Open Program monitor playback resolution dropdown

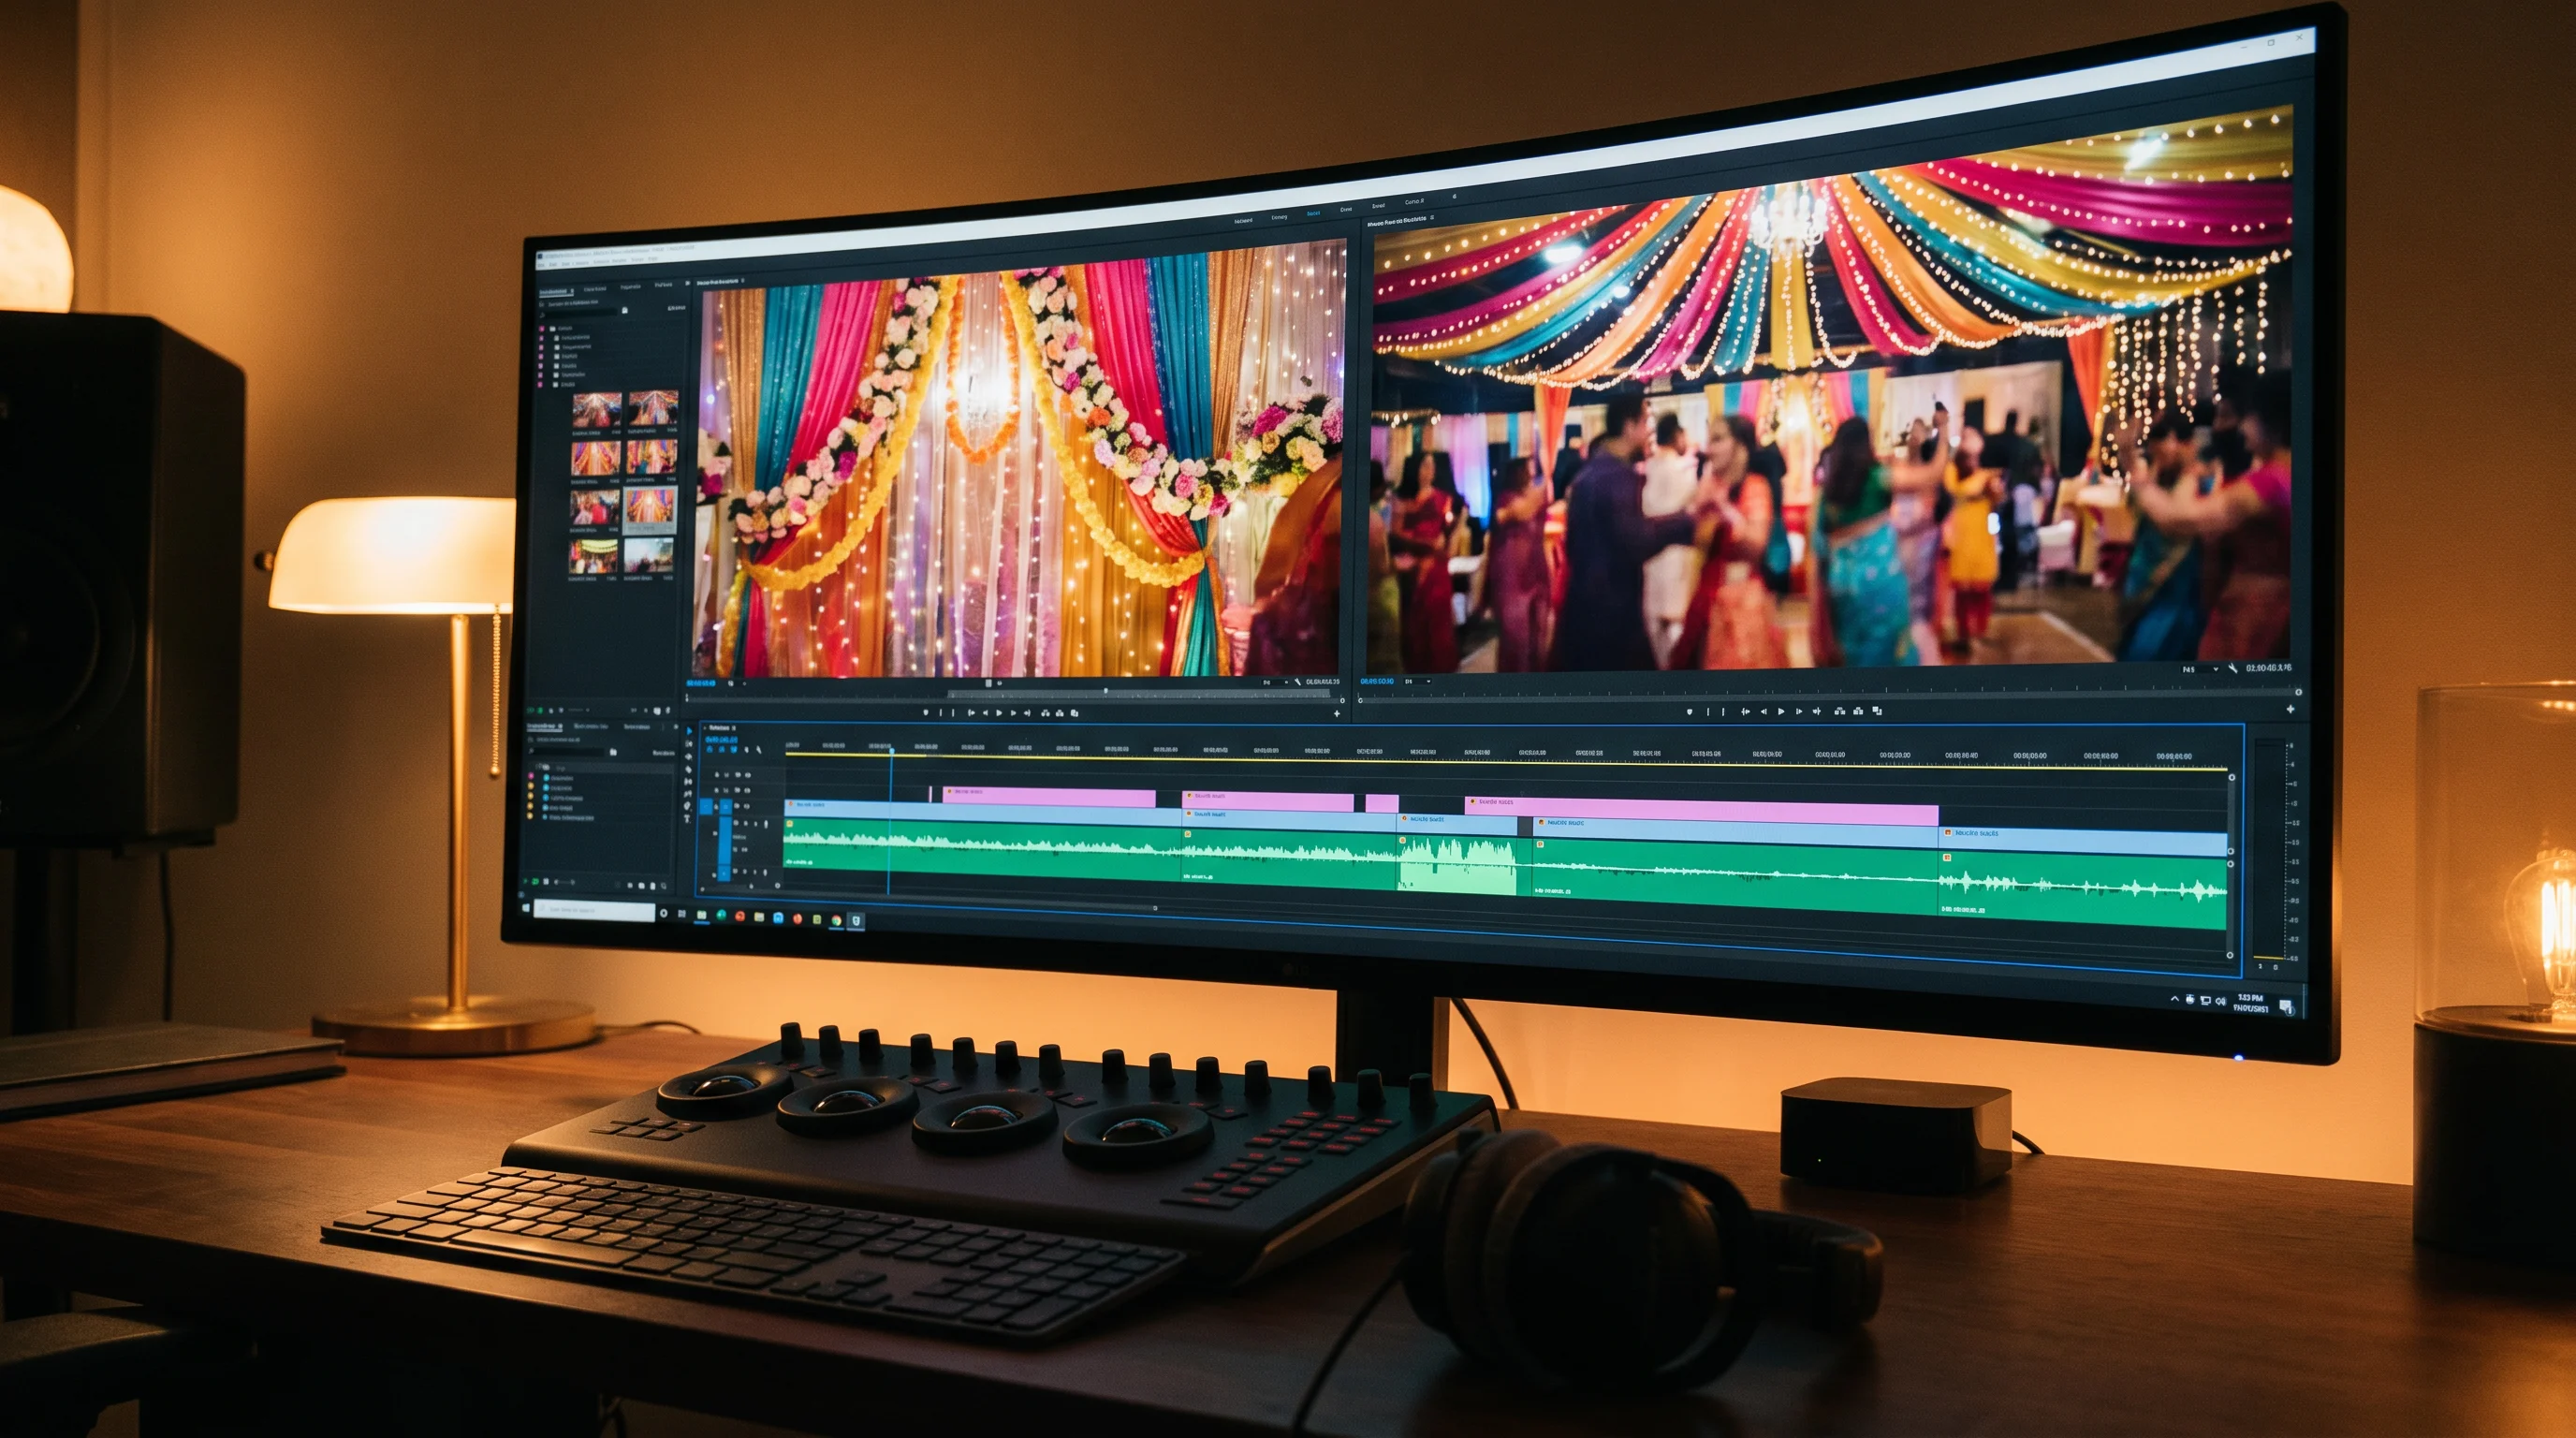2200,670
